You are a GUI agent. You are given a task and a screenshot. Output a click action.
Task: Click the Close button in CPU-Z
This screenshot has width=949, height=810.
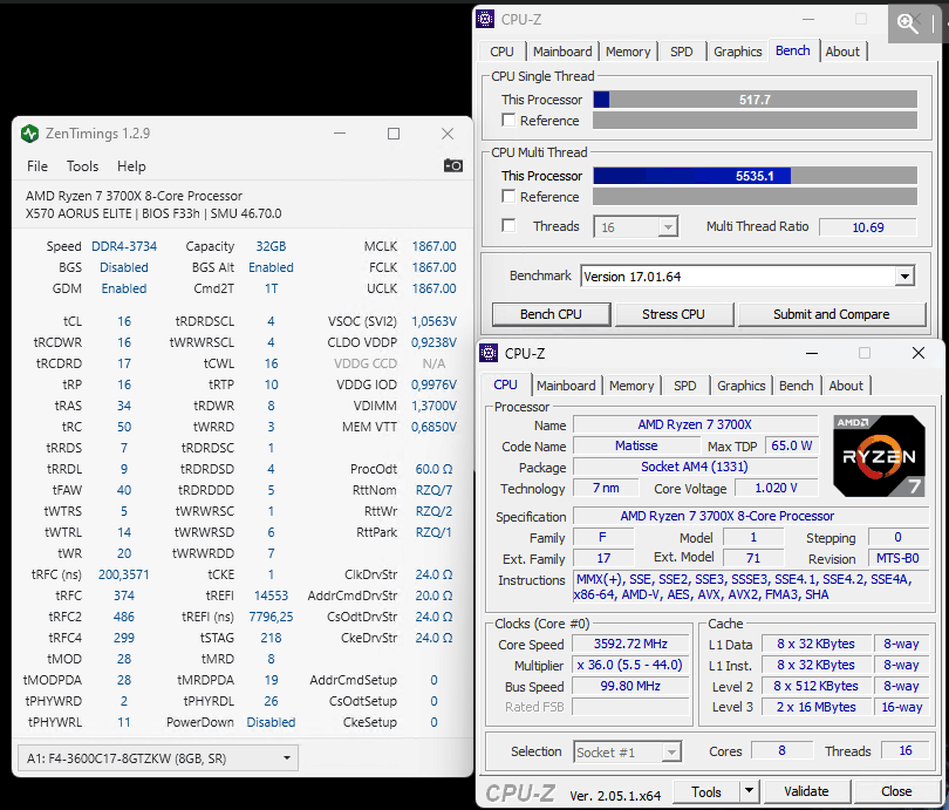click(x=896, y=792)
